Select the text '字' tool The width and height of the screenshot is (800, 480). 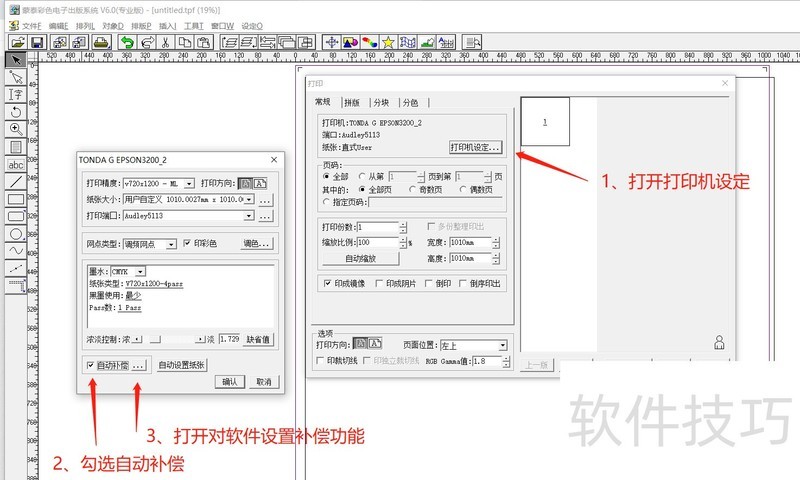[16, 94]
